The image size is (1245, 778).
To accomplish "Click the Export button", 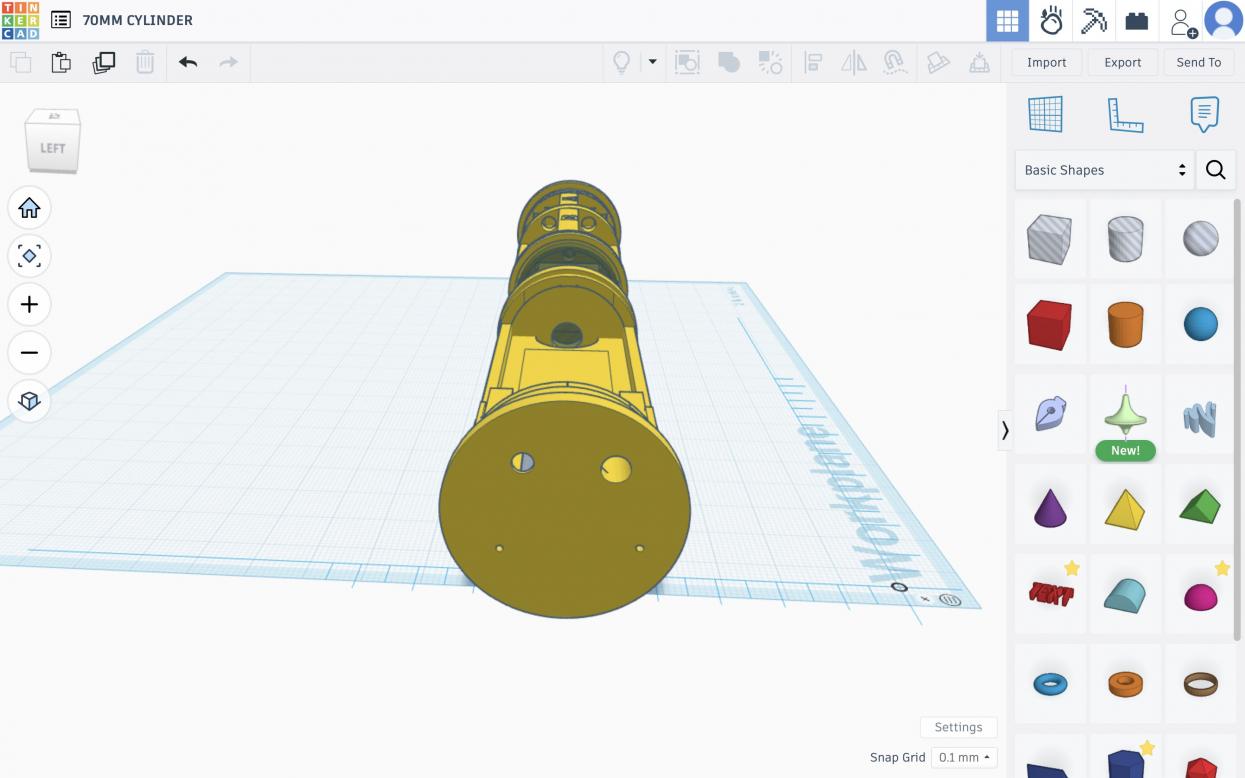I will [x=1122, y=62].
